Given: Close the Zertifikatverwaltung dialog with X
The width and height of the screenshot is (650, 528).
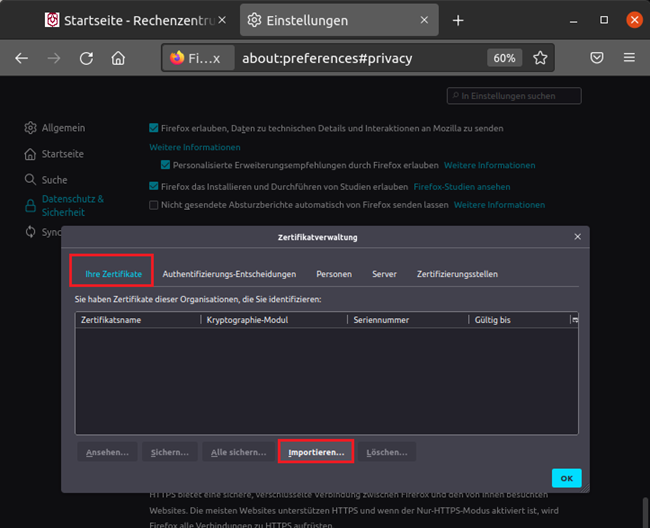Looking at the screenshot, I should [x=577, y=237].
